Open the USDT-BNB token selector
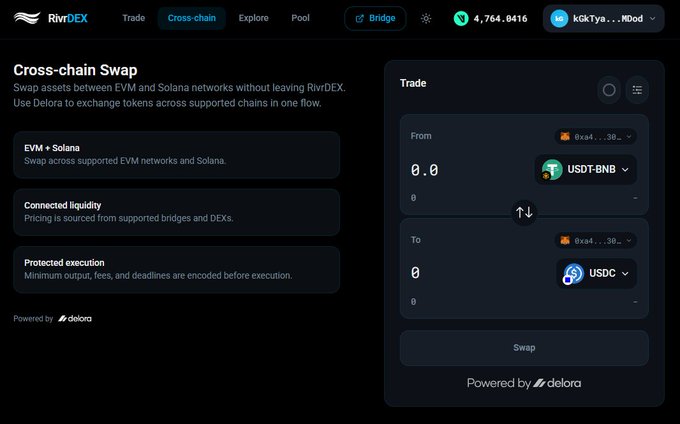 (586, 170)
